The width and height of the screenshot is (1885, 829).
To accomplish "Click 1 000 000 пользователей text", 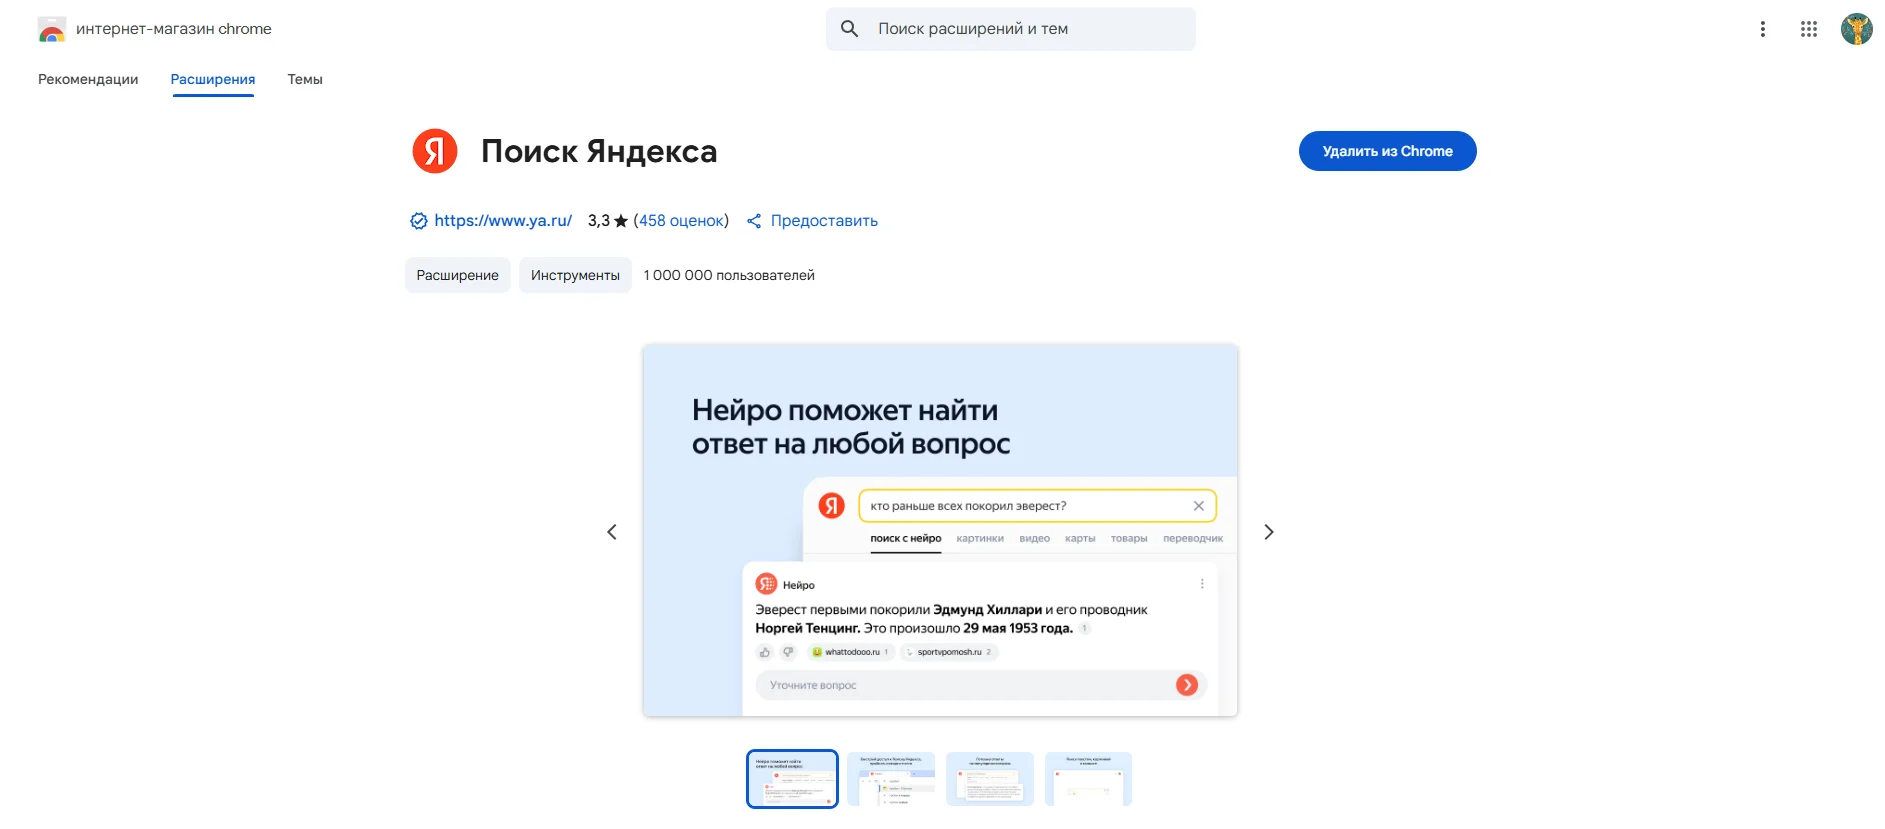I will [x=729, y=275].
